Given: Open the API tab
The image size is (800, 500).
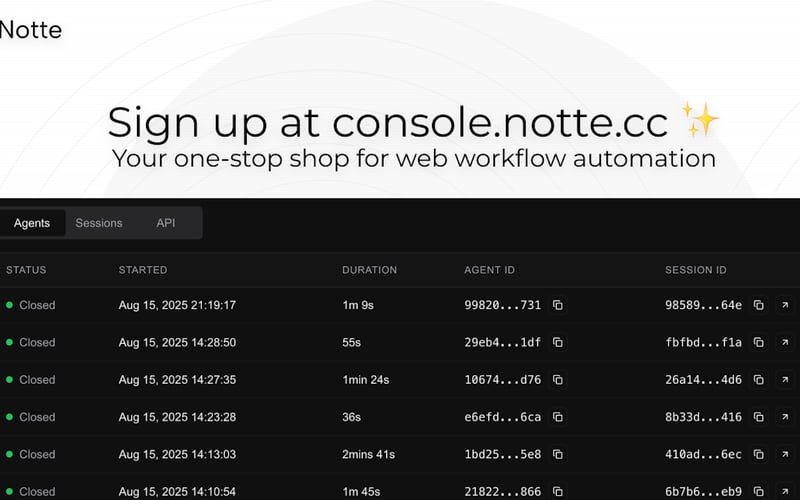Looking at the screenshot, I should pyautogui.click(x=166, y=223).
